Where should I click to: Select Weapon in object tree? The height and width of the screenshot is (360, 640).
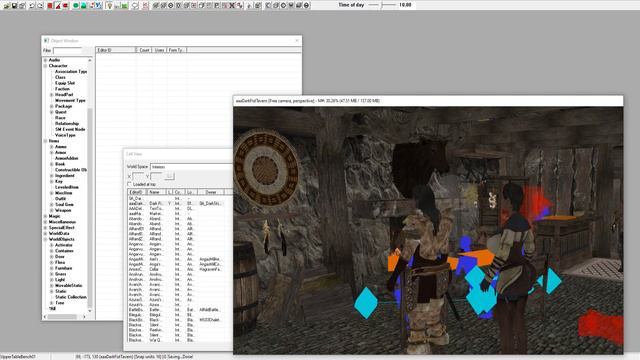[63, 210]
